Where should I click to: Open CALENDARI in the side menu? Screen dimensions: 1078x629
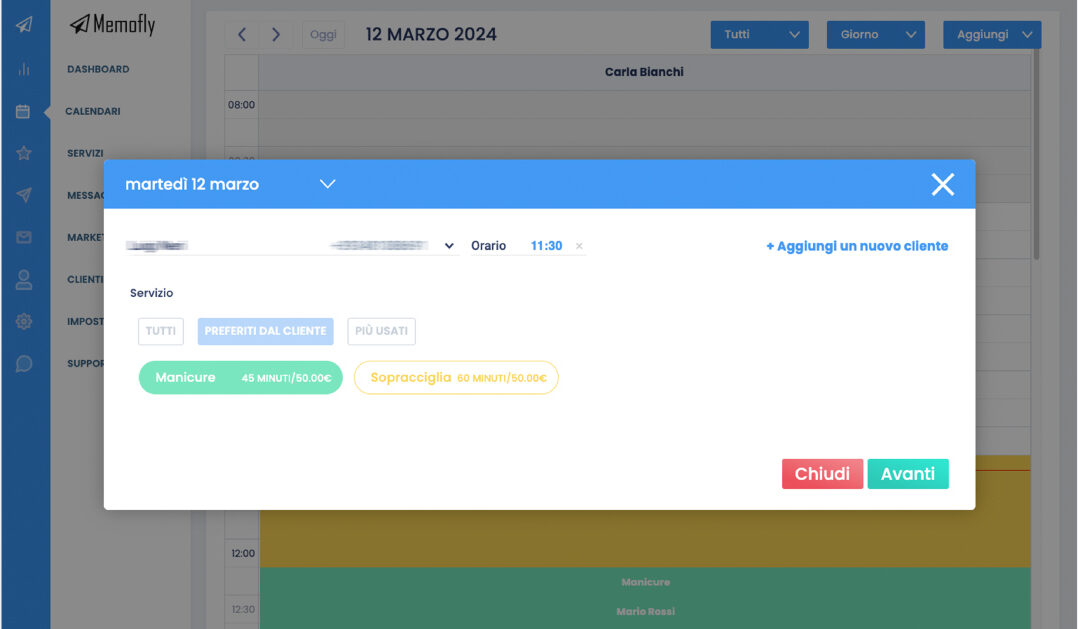coord(93,111)
